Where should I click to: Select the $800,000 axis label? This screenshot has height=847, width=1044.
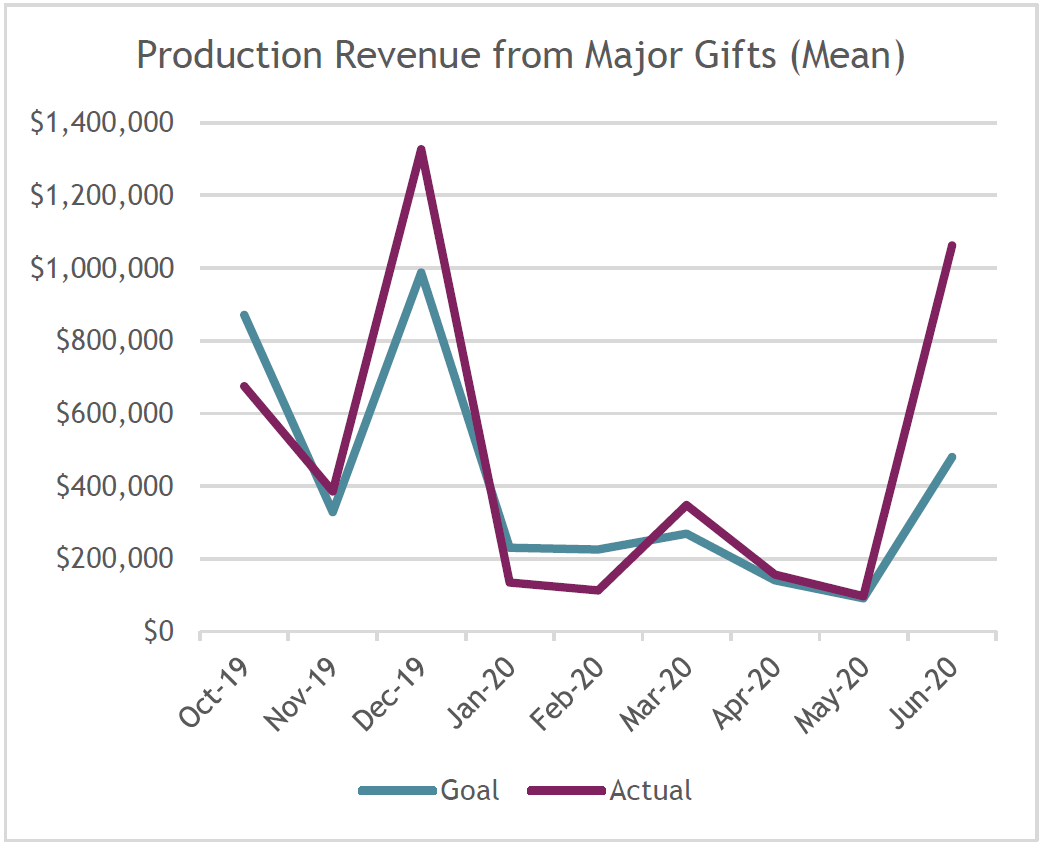(115, 340)
